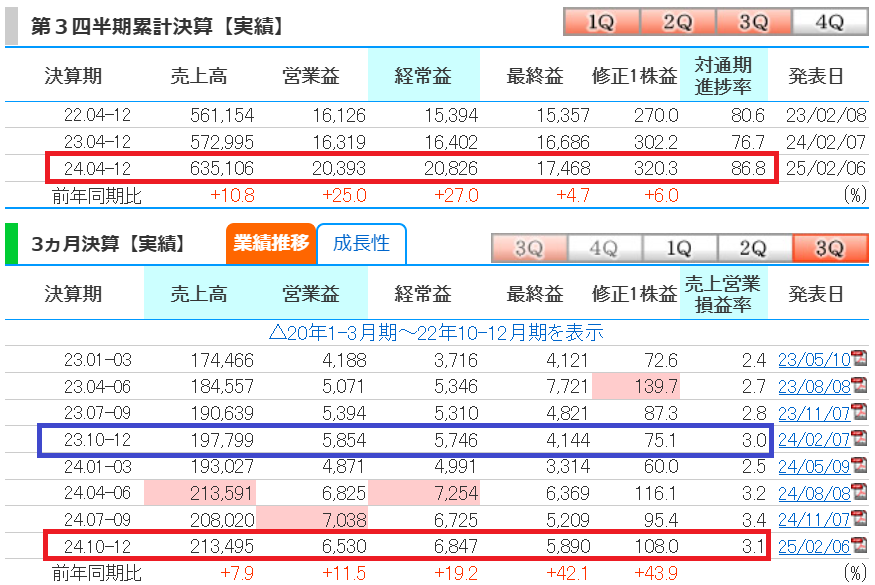The width and height of the screenshot is (875, 585).
Task: Select faded 3Q tab in 3ヵ月決算 section
Action: pyautogui.click(x=529, y=248)
